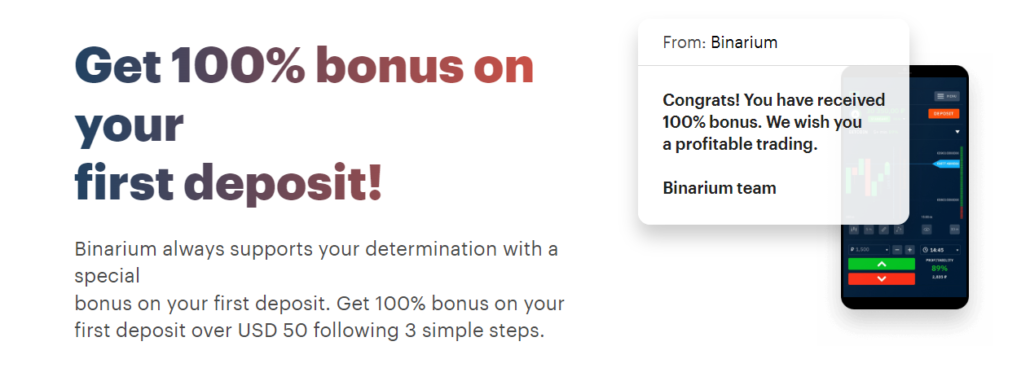Click the Binarium sender name
The height and width of the screenshot is (381, 1030).
744,43
